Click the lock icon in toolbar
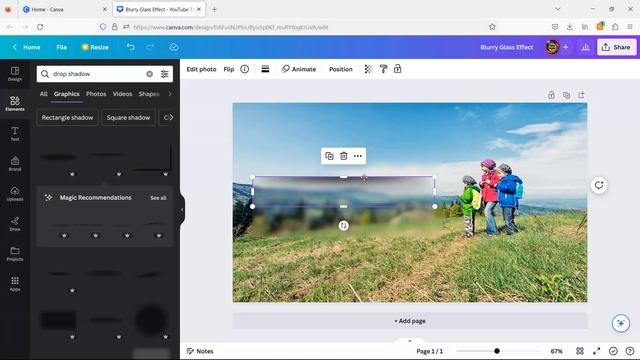 [398, 69]
